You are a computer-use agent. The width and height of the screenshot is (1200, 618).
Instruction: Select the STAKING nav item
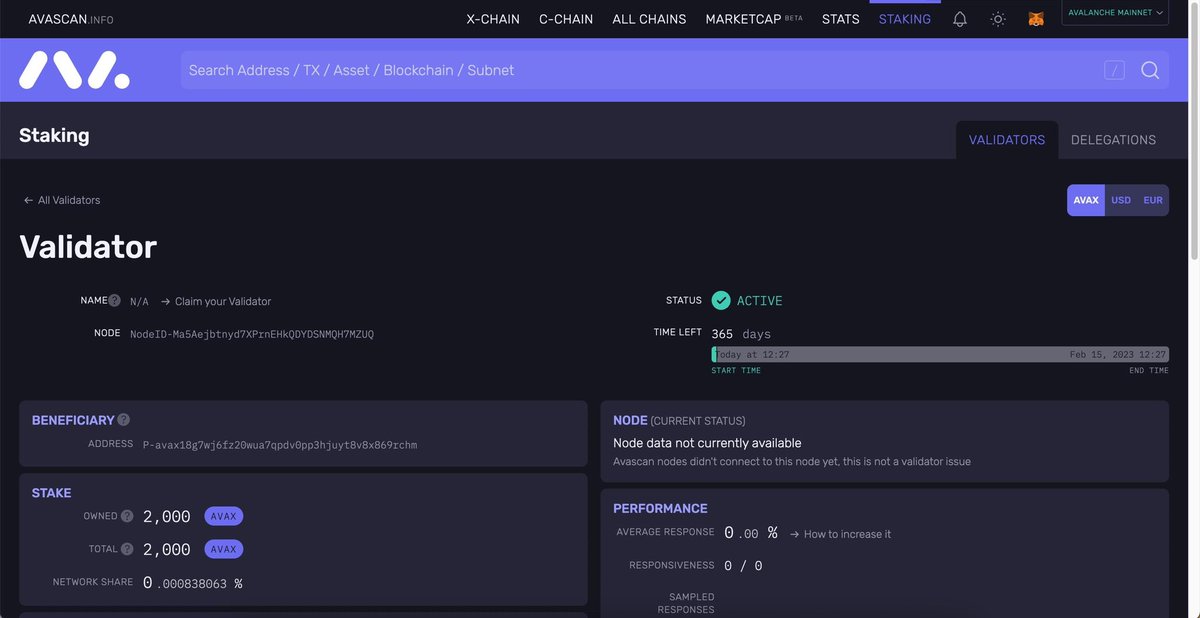tap(905, 19)
